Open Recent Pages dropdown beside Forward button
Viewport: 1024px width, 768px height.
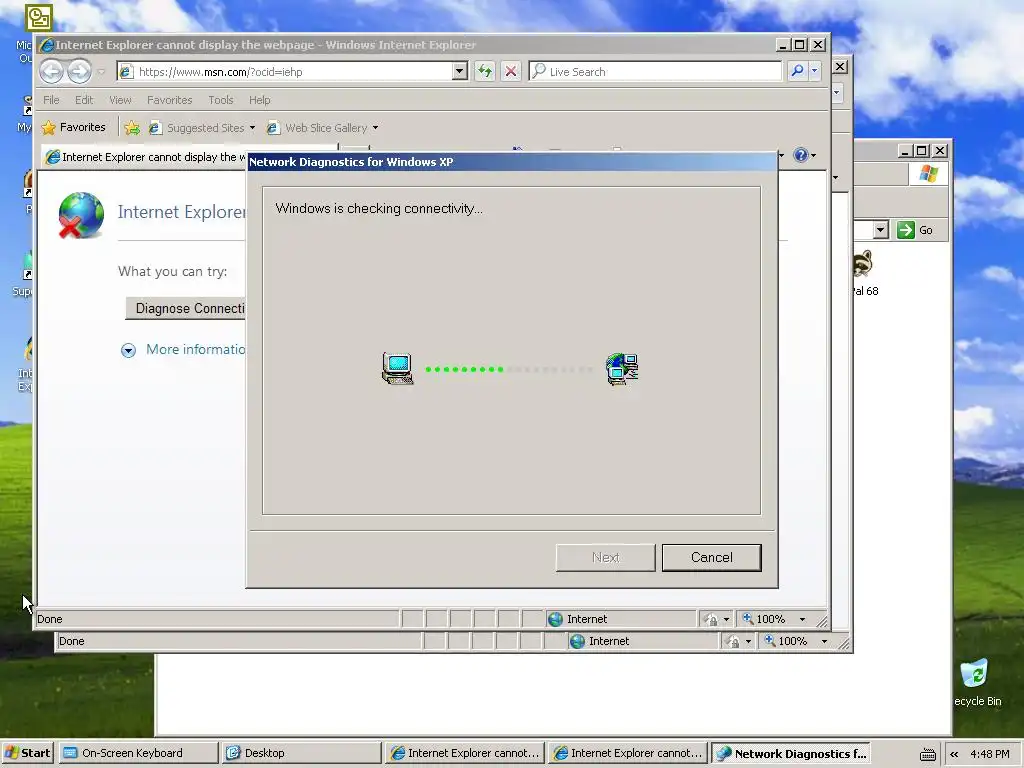coord(101,72)
